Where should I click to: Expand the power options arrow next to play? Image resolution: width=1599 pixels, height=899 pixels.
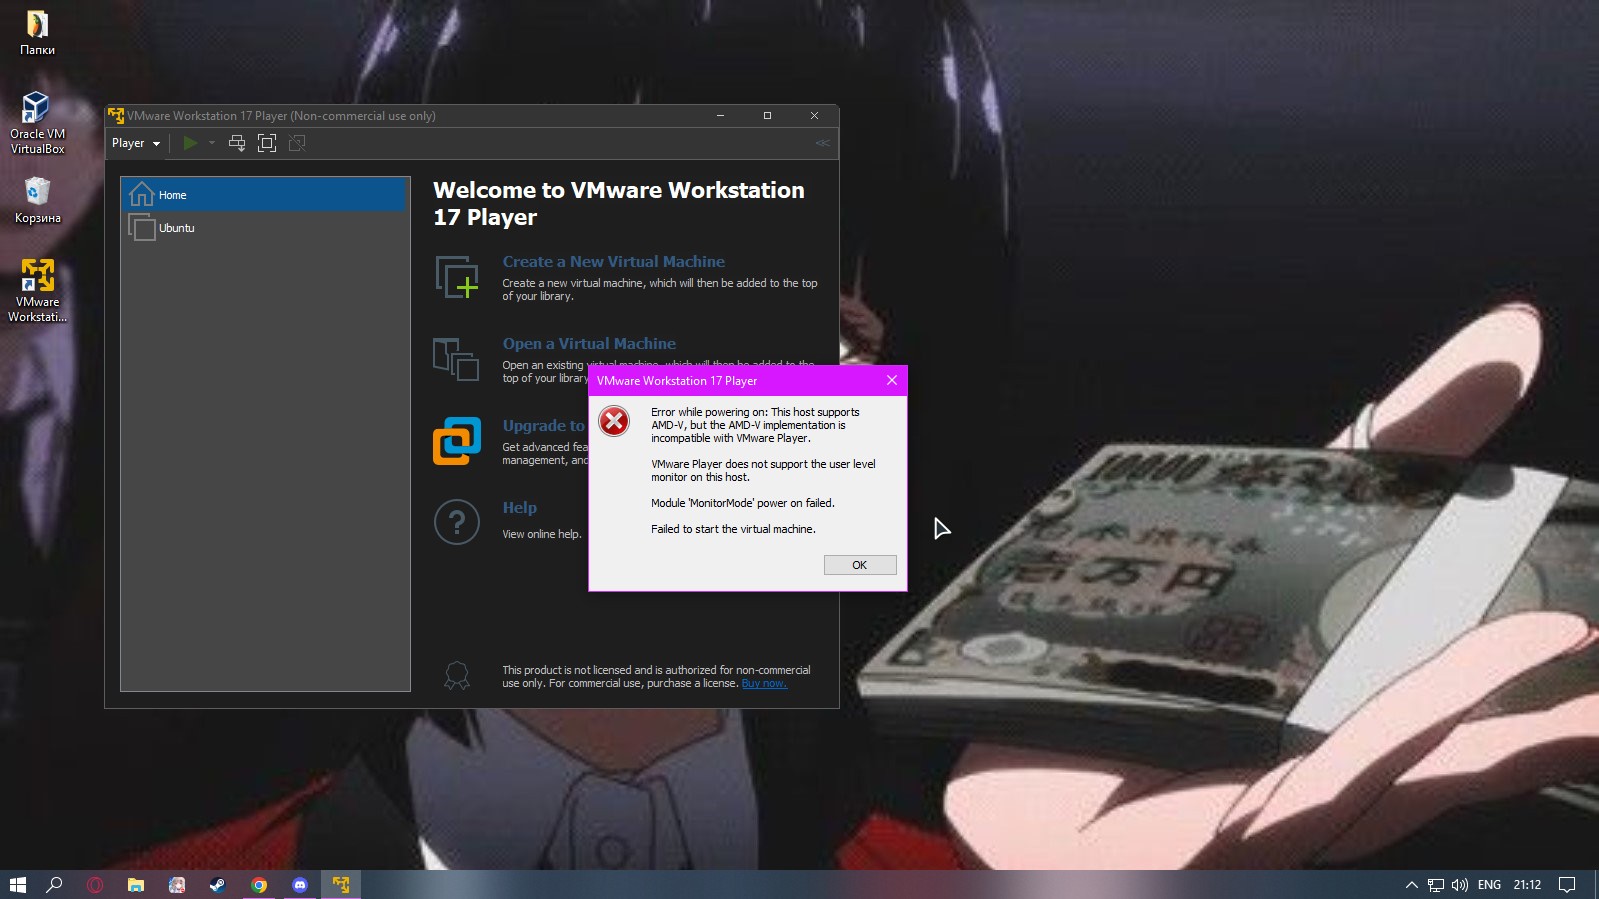pos(212,143)
